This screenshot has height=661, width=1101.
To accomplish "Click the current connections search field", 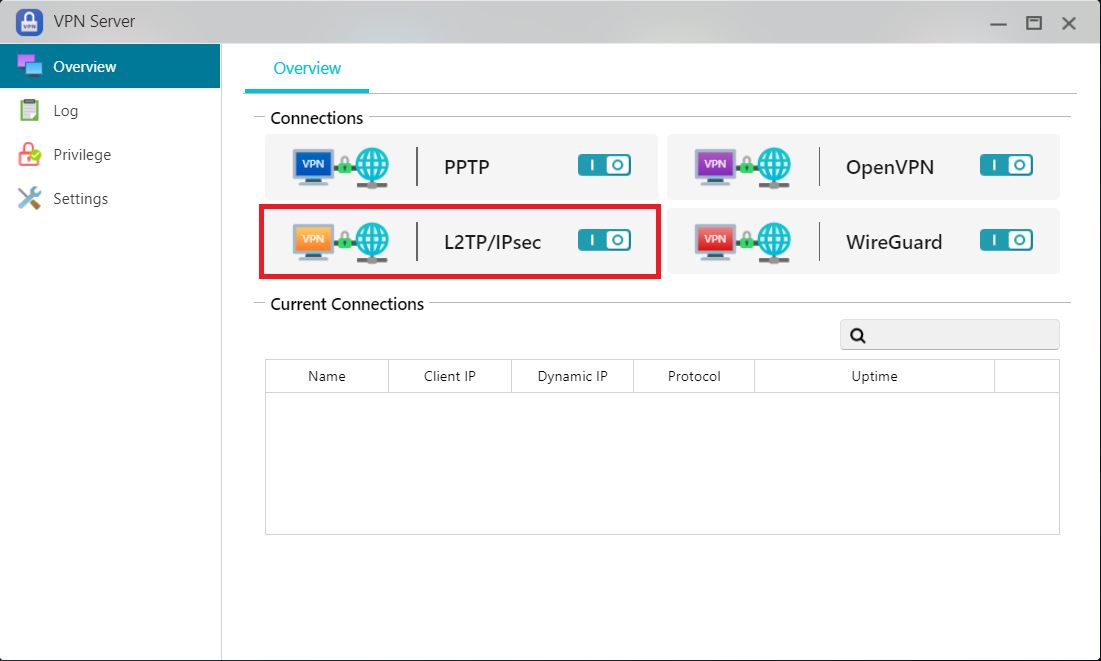I will [x=949, y=335].
